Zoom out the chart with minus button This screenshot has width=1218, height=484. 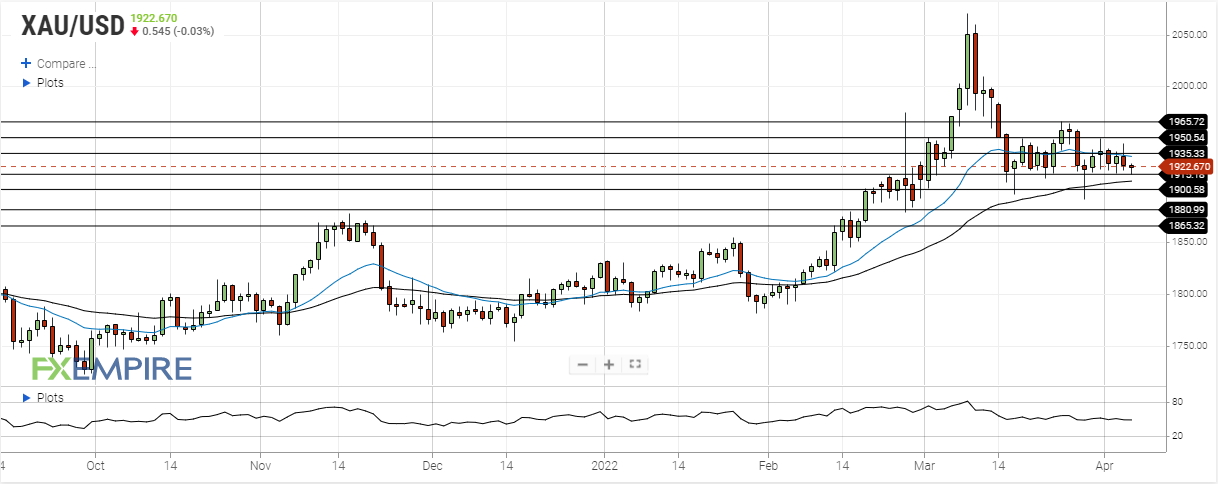coord(583,365)
